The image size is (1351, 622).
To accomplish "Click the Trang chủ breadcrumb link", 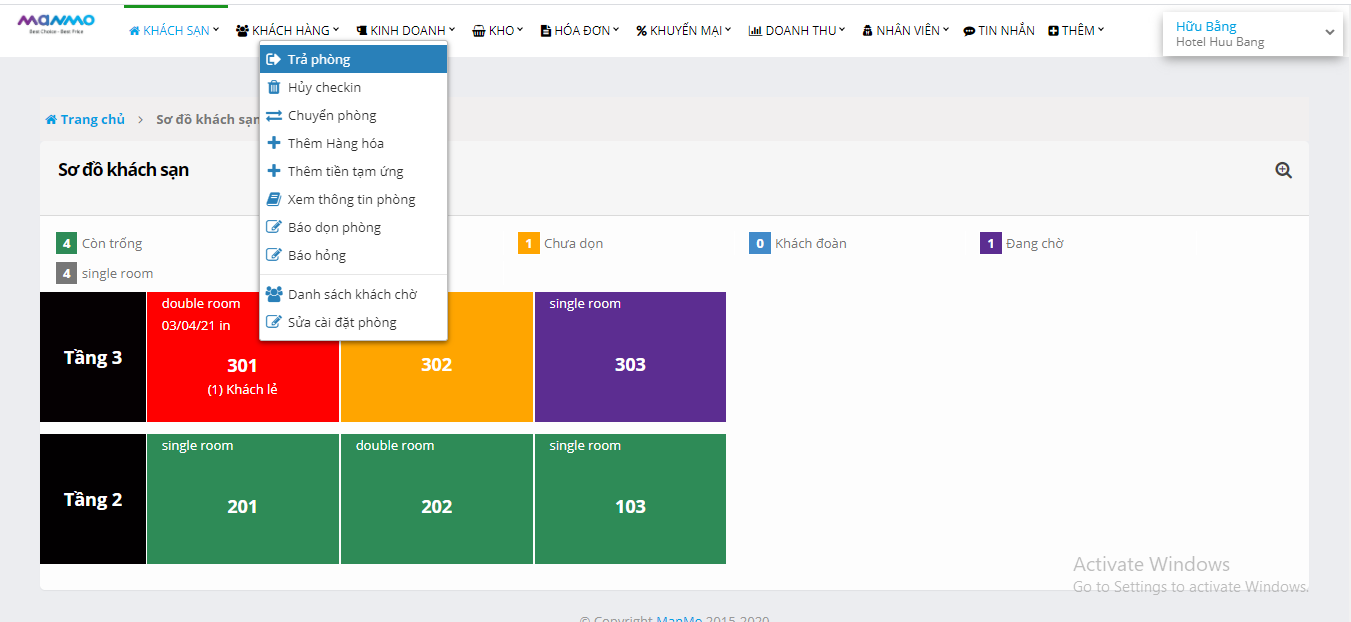I will click(92, 120).
